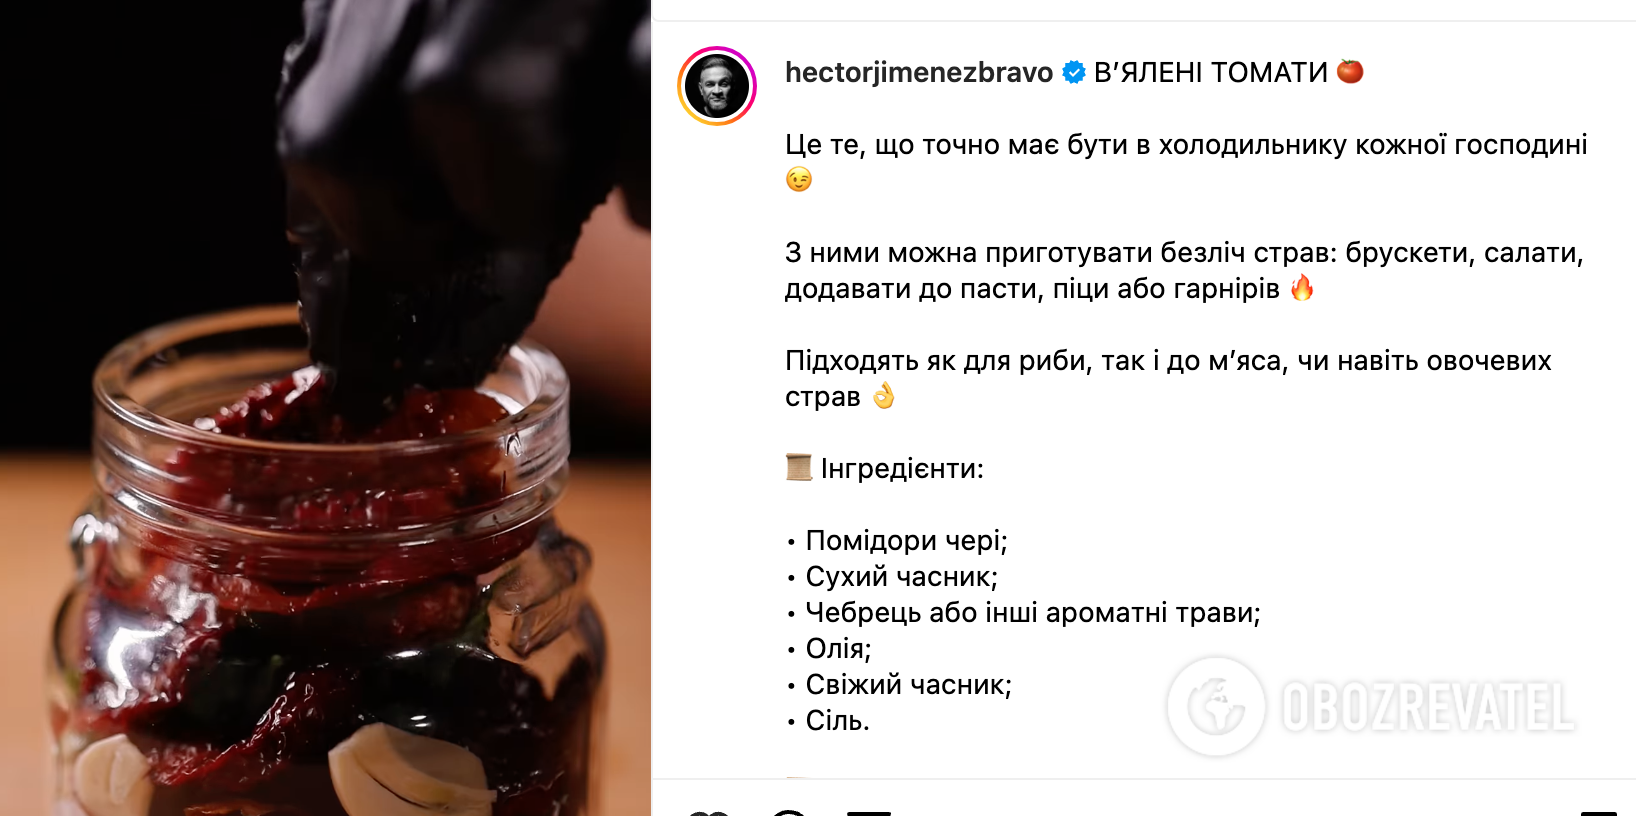Click the winking face emoji
Viewport: 1636px width, 816px height.
[799, 180]
